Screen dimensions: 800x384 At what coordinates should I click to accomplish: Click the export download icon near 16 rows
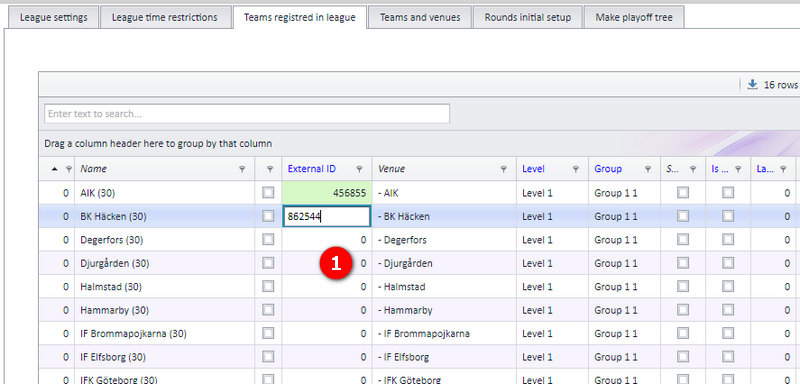pyautogui.click(x=752, y=85)
